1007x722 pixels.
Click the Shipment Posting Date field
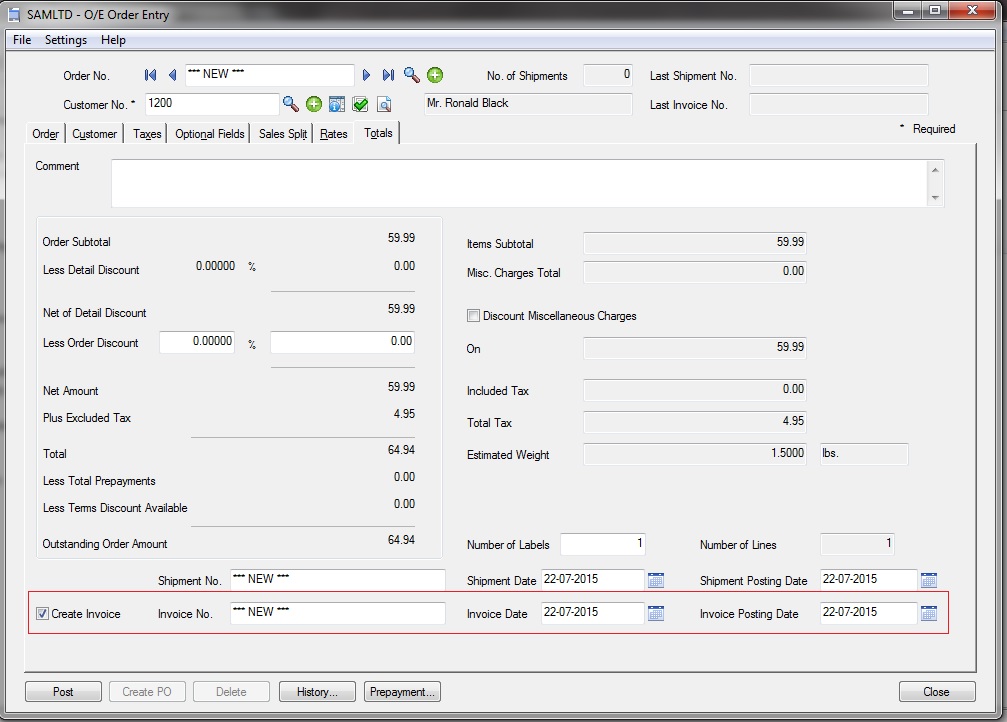(868, 580)
